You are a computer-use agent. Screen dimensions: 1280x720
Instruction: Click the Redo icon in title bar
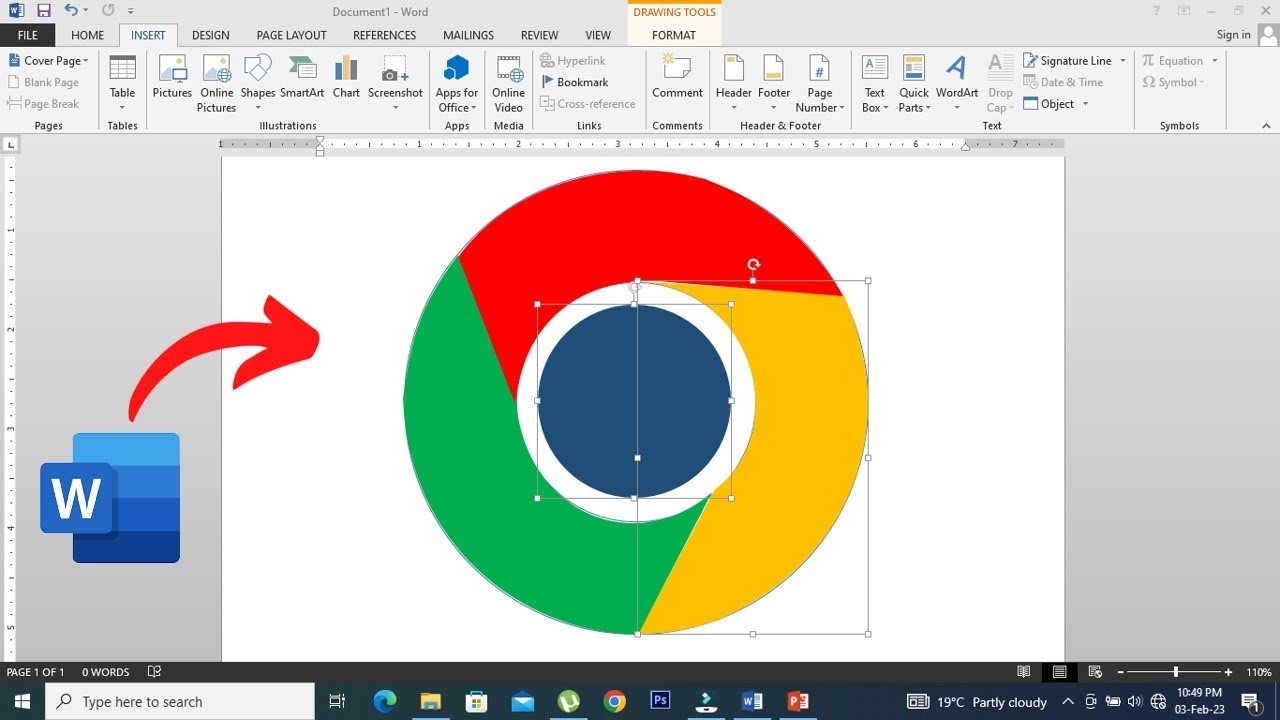click(108, 11)
